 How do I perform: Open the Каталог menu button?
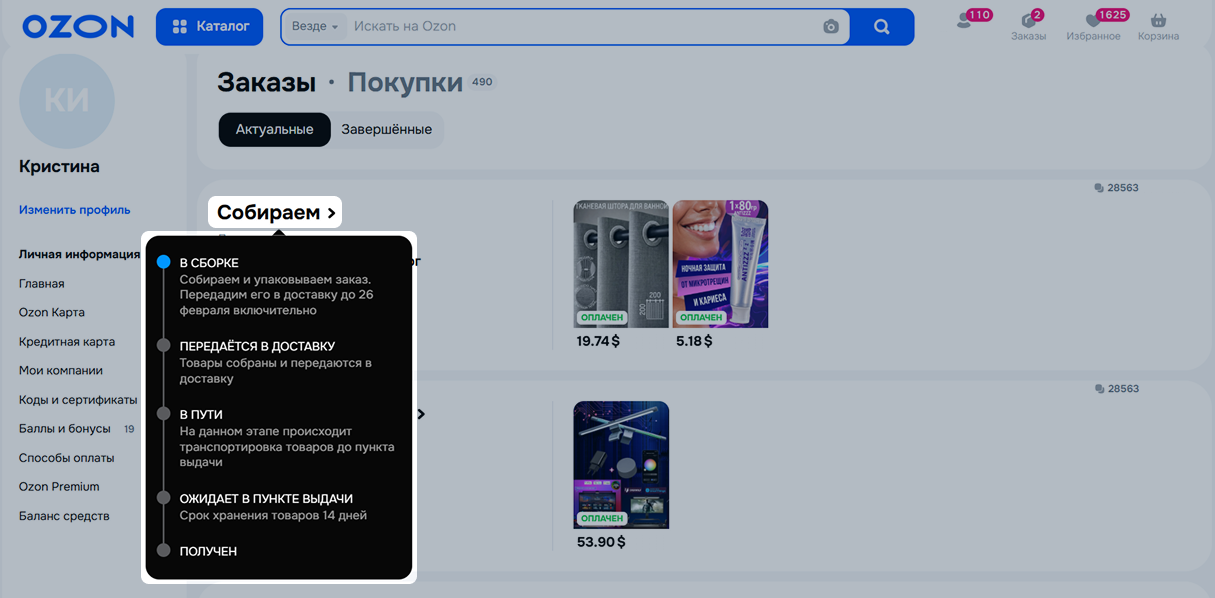click(209, 27)
